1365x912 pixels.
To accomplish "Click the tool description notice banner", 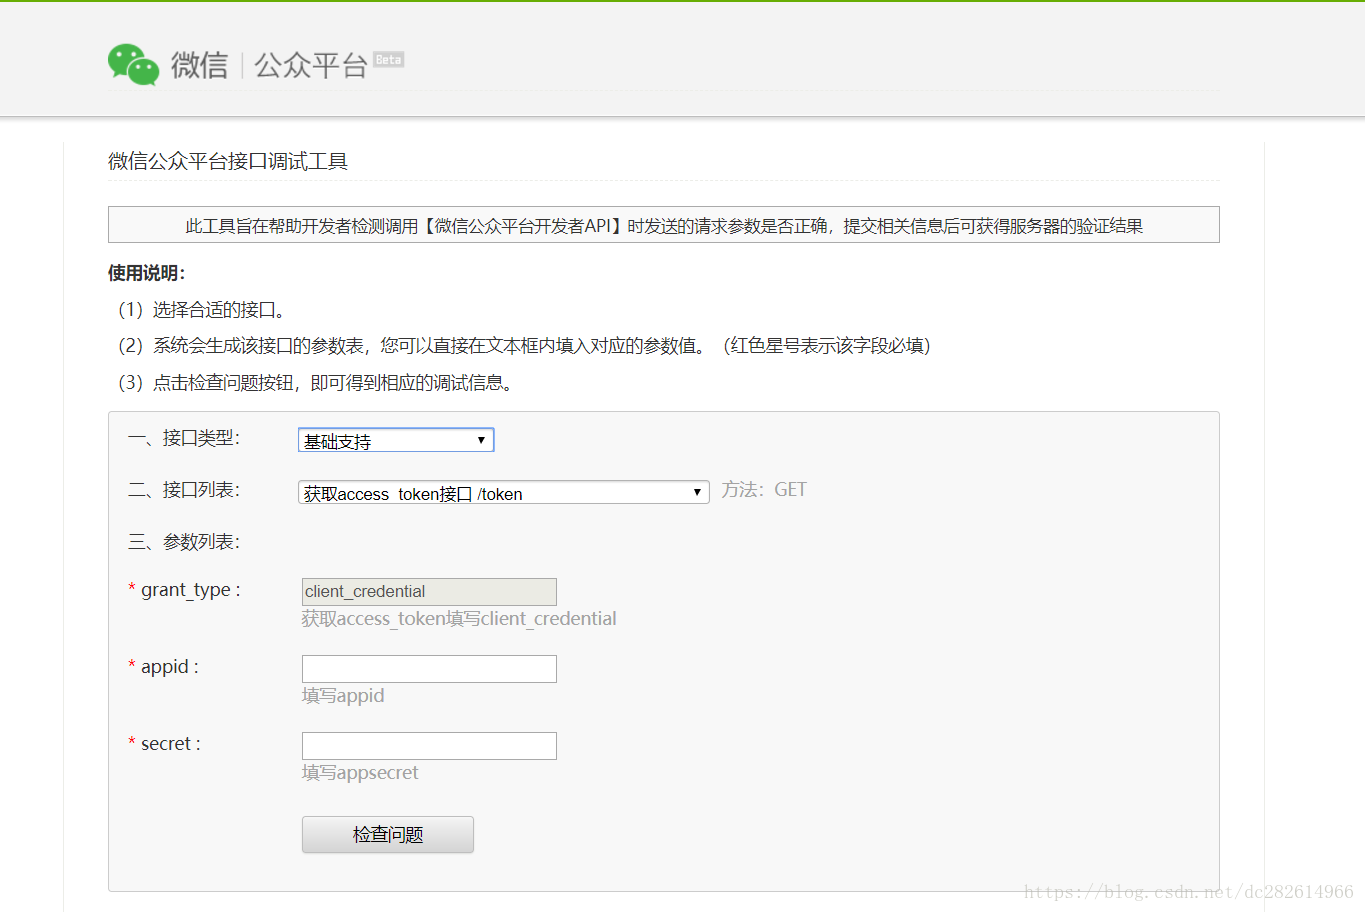I will [x=664, y=225].
